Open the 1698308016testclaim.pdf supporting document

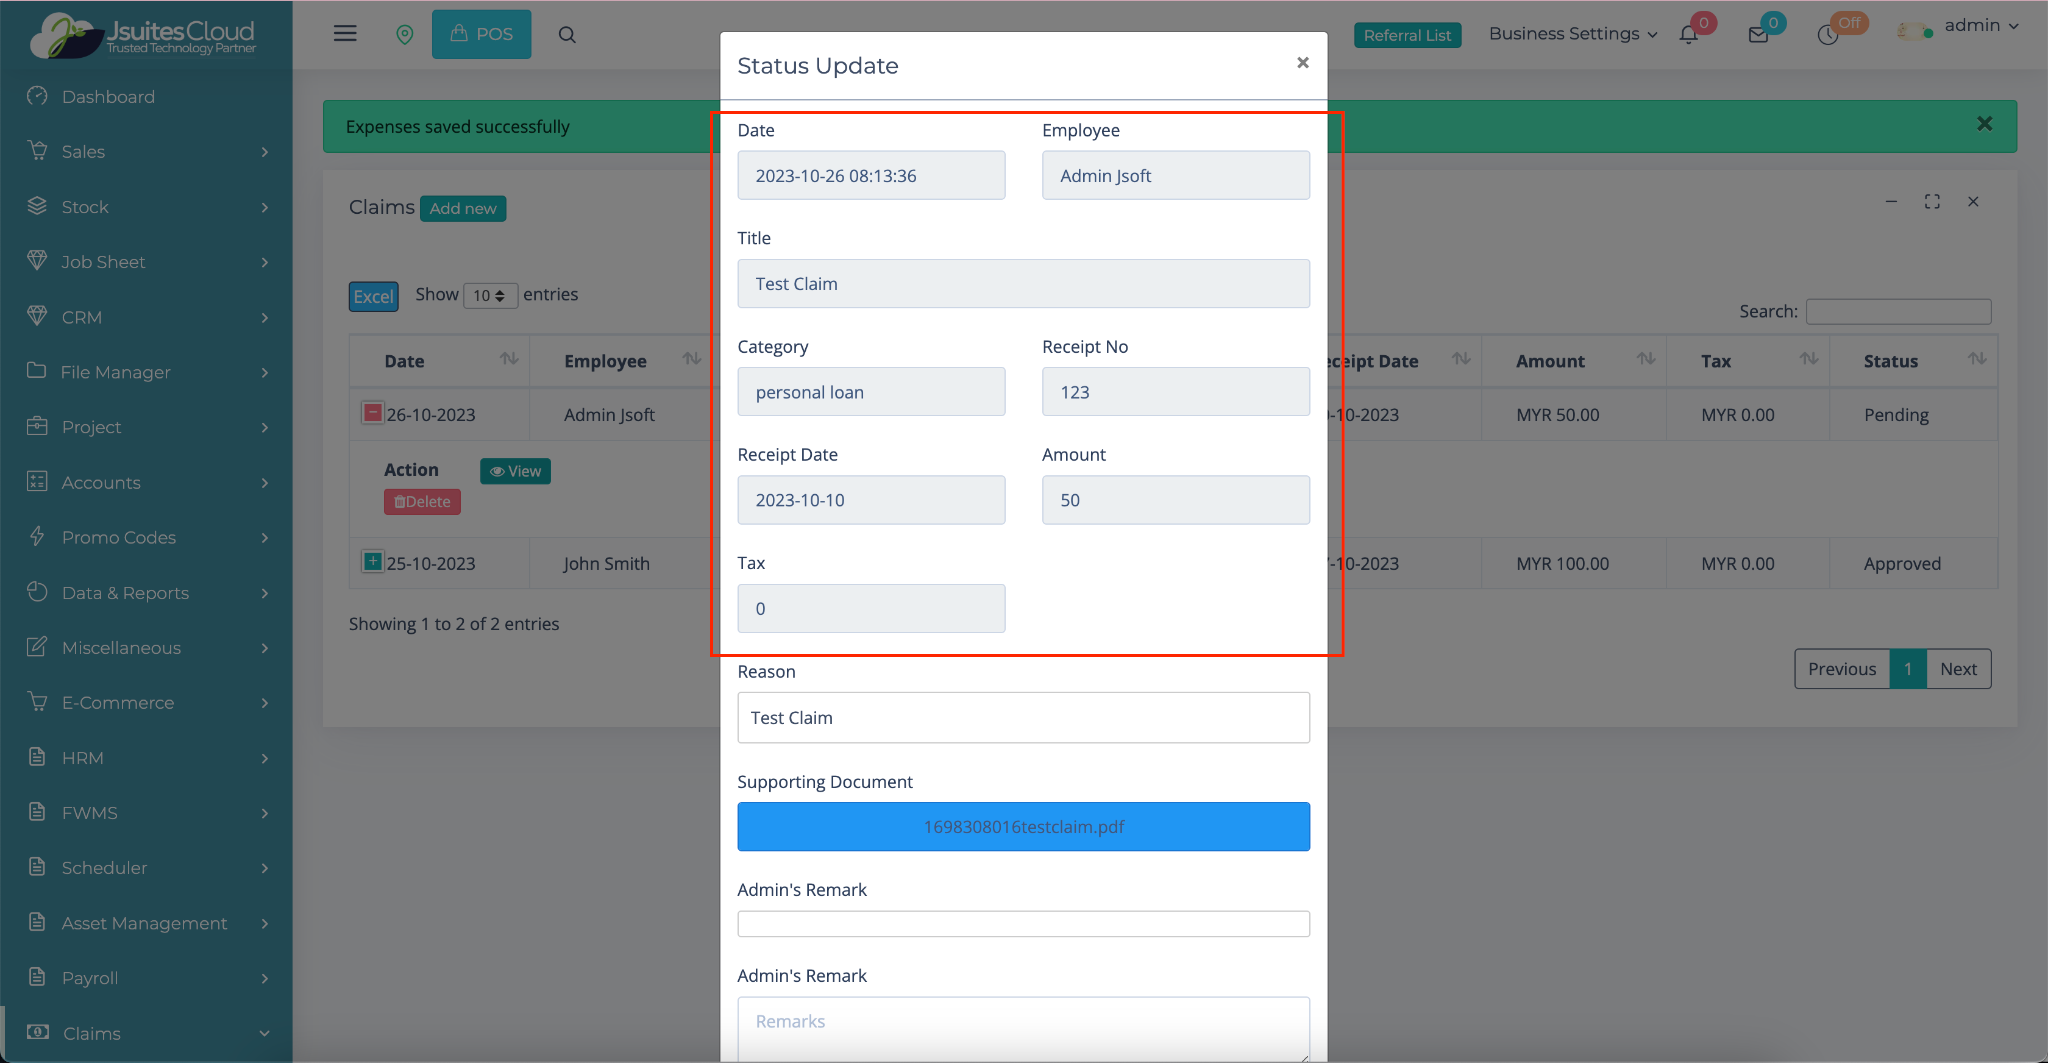1023,827
